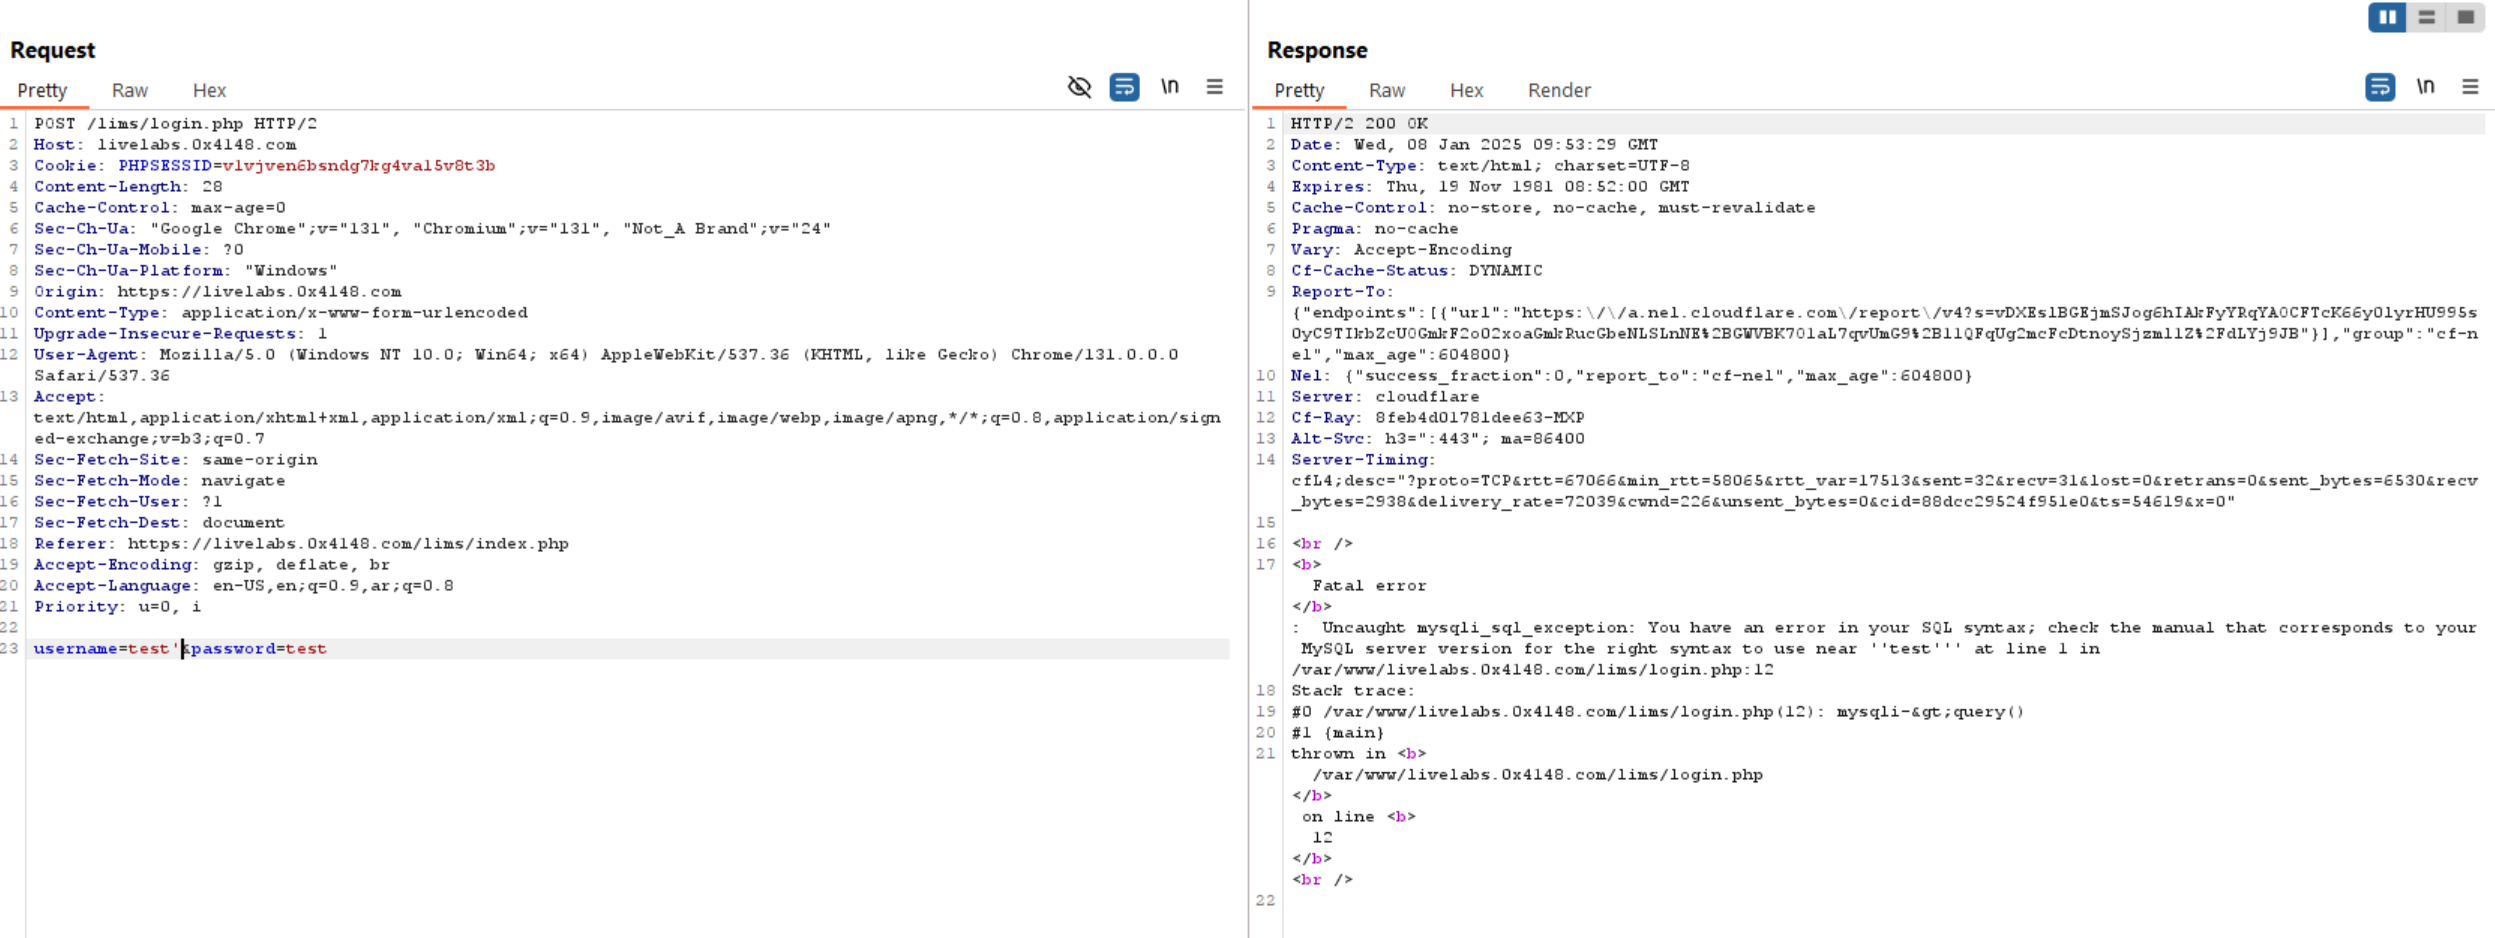Switch to Request Raw tab
2495x938 pixels.
coord(130,90)
